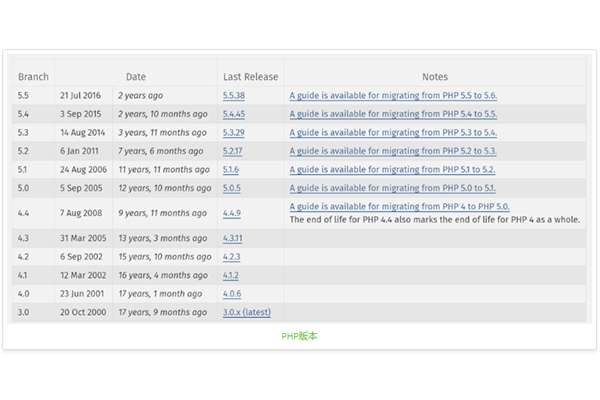Click the text '7 years, 6 months ago'

[161, 151]
